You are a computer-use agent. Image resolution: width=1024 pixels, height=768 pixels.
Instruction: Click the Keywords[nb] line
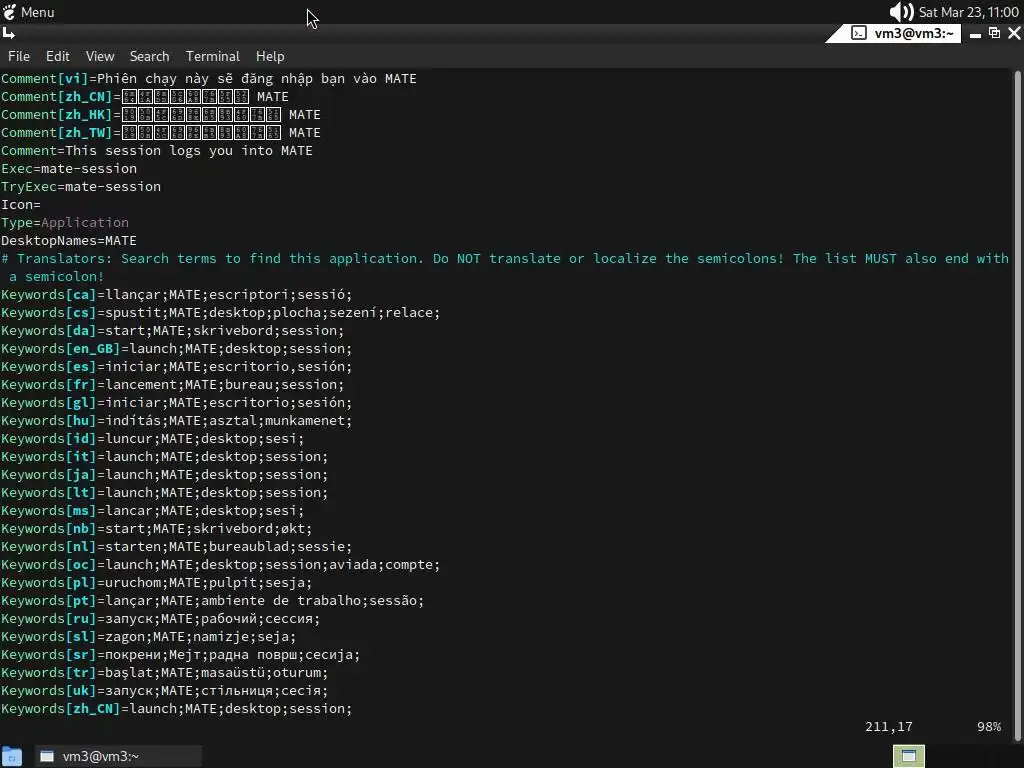[x=157, y=529]
